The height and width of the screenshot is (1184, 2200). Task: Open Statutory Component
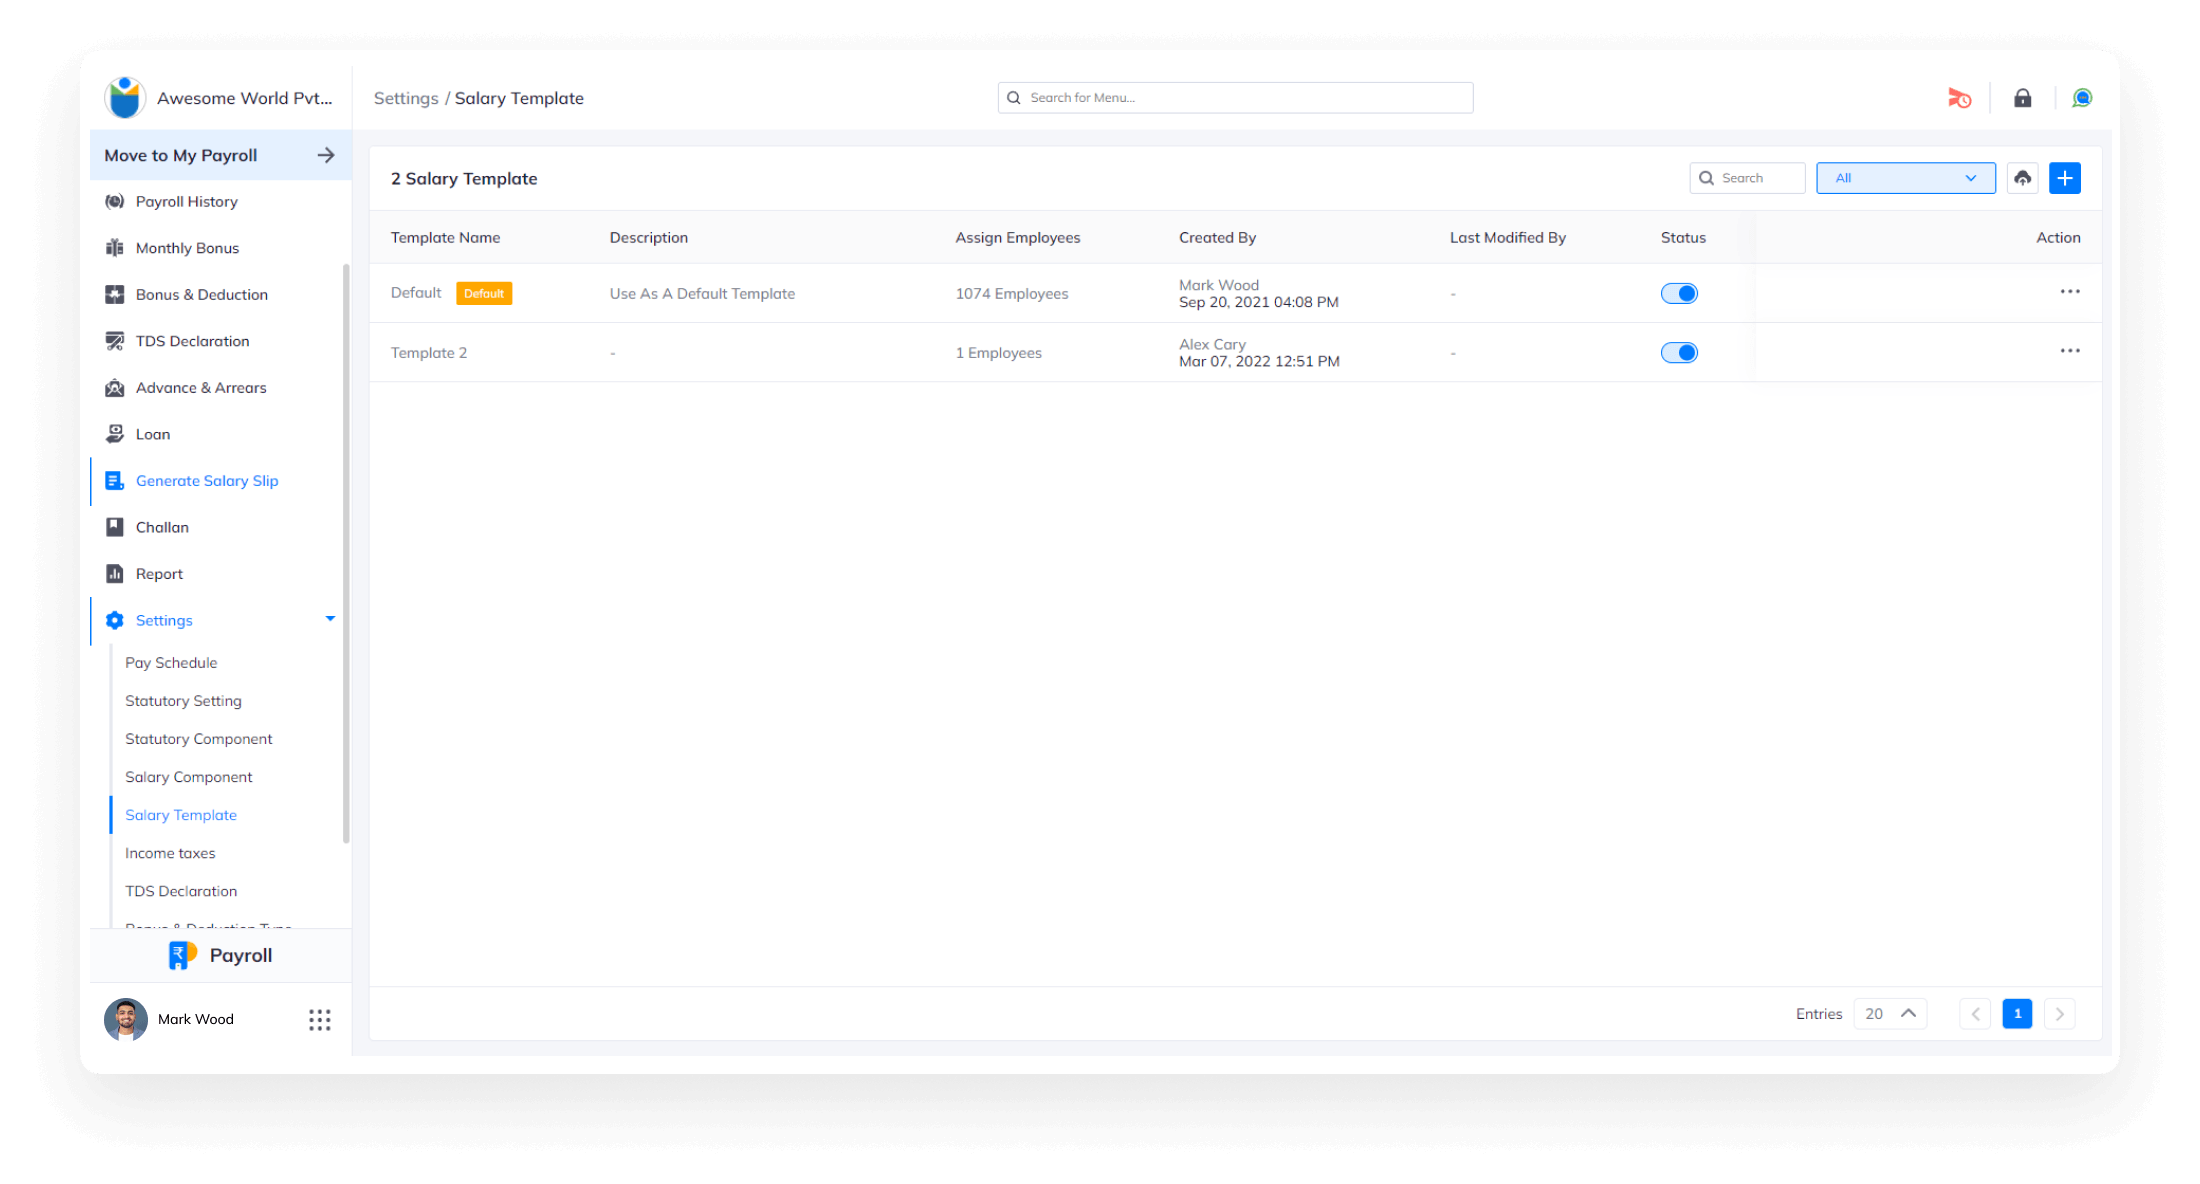198,739
